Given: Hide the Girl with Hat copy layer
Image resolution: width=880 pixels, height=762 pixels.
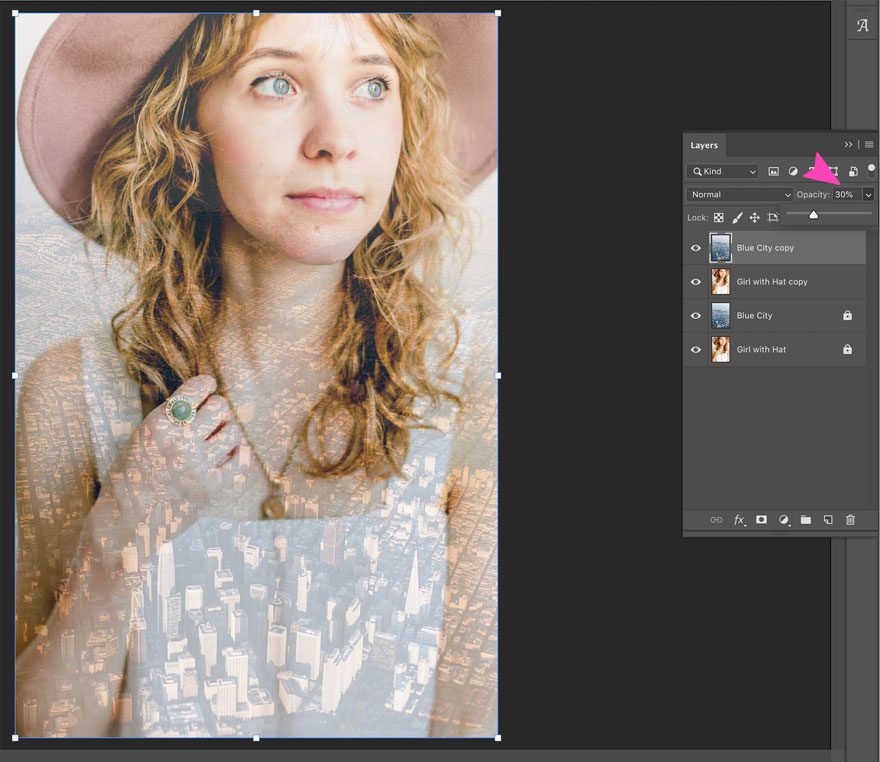Looking at the screenshot, I should pos(695,281).
